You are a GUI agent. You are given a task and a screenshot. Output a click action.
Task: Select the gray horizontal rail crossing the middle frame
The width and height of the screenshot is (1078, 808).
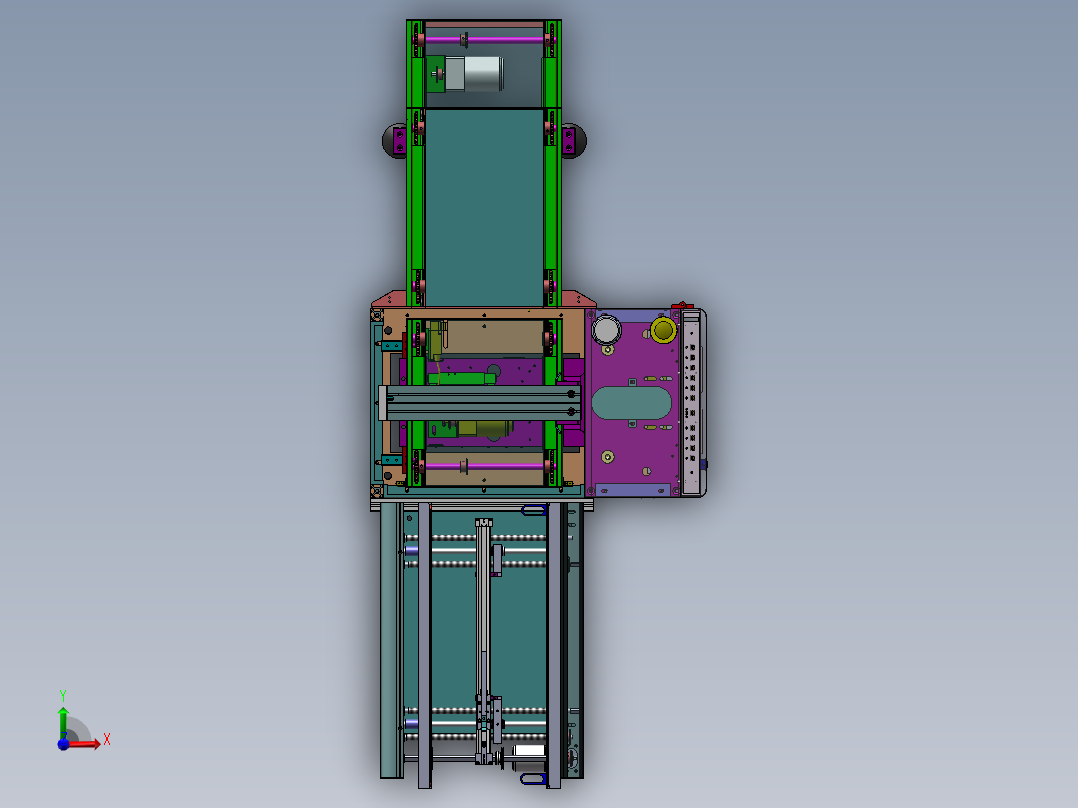click(480, 403)
